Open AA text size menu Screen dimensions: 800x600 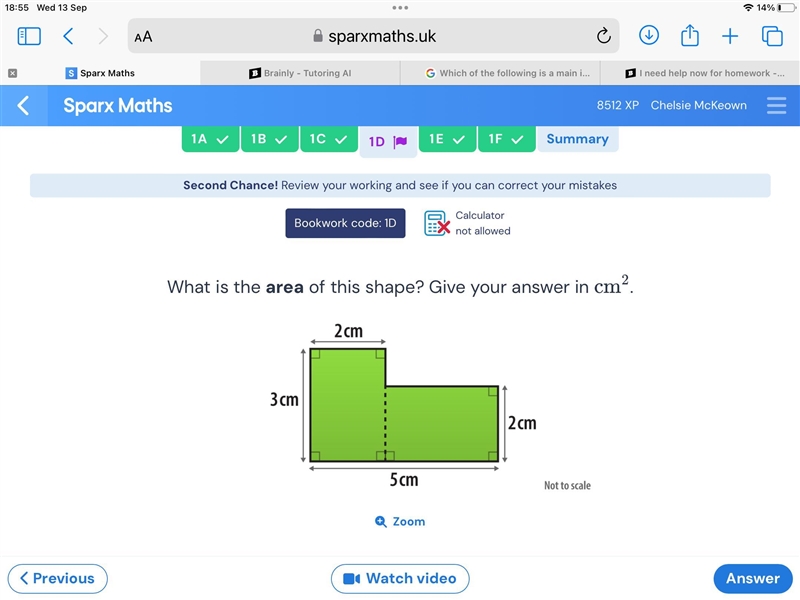point(143,37)
